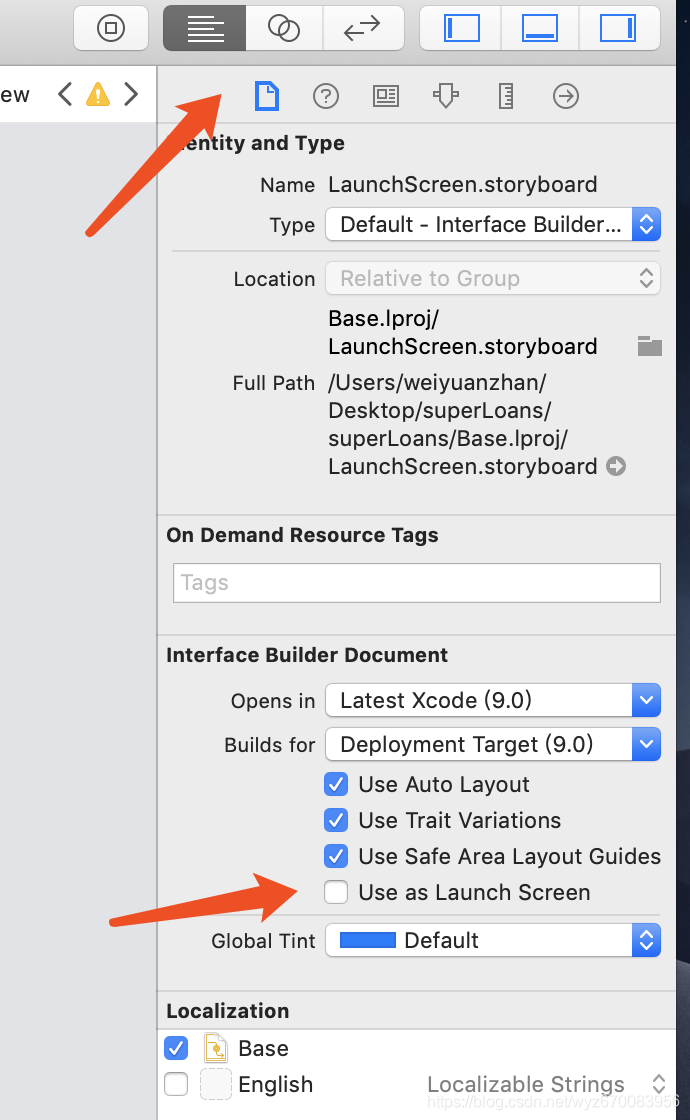Reveal the full path in Finder with the arrow icon
Image resolution: width=690 pixels, height=1120 pixels.
tap(616, 466)
